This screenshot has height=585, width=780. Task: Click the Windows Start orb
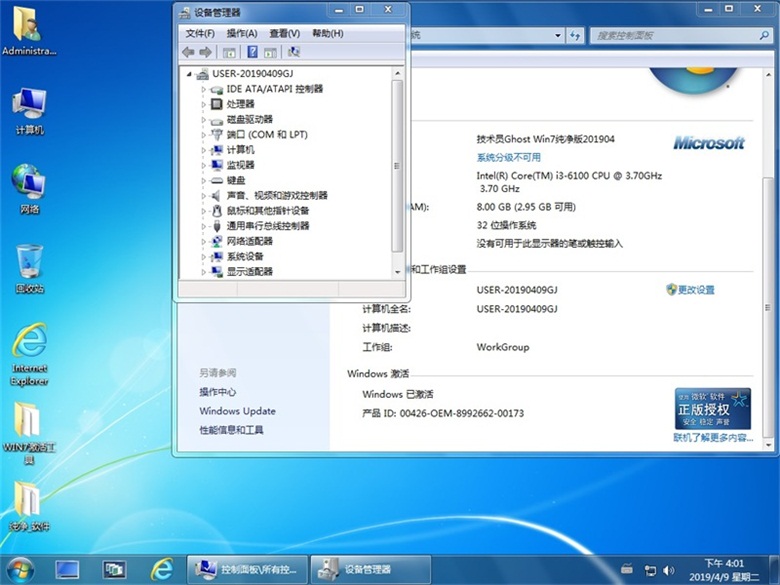(x=20, y=568)
